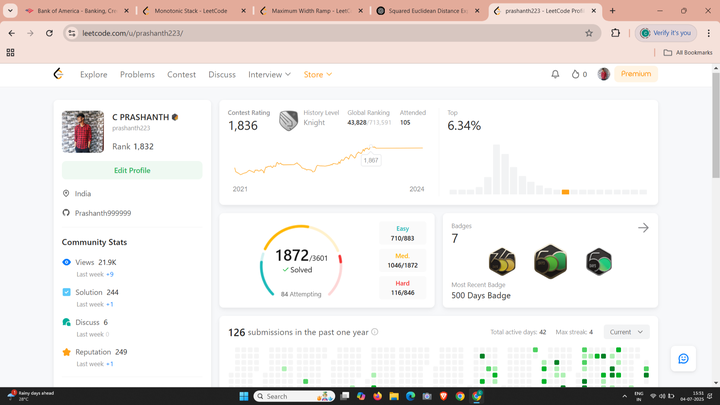720x405 pixels.
Task: Bookmark this page with the star
Action: [589, 33]
